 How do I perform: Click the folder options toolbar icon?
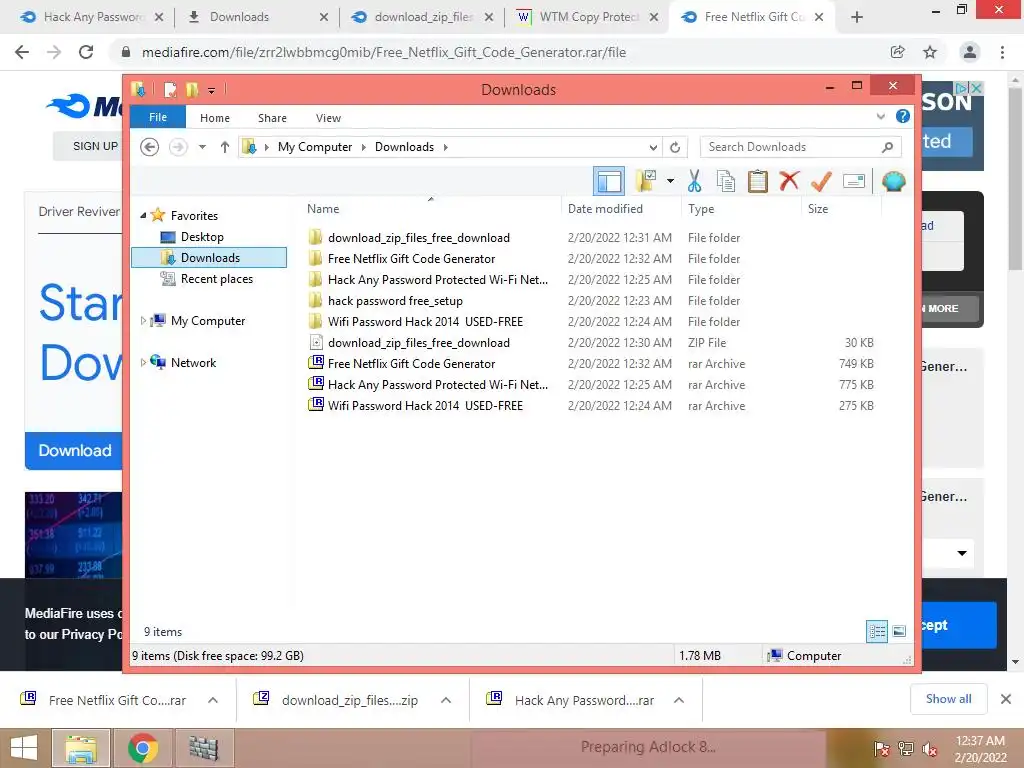pos(646,181)
